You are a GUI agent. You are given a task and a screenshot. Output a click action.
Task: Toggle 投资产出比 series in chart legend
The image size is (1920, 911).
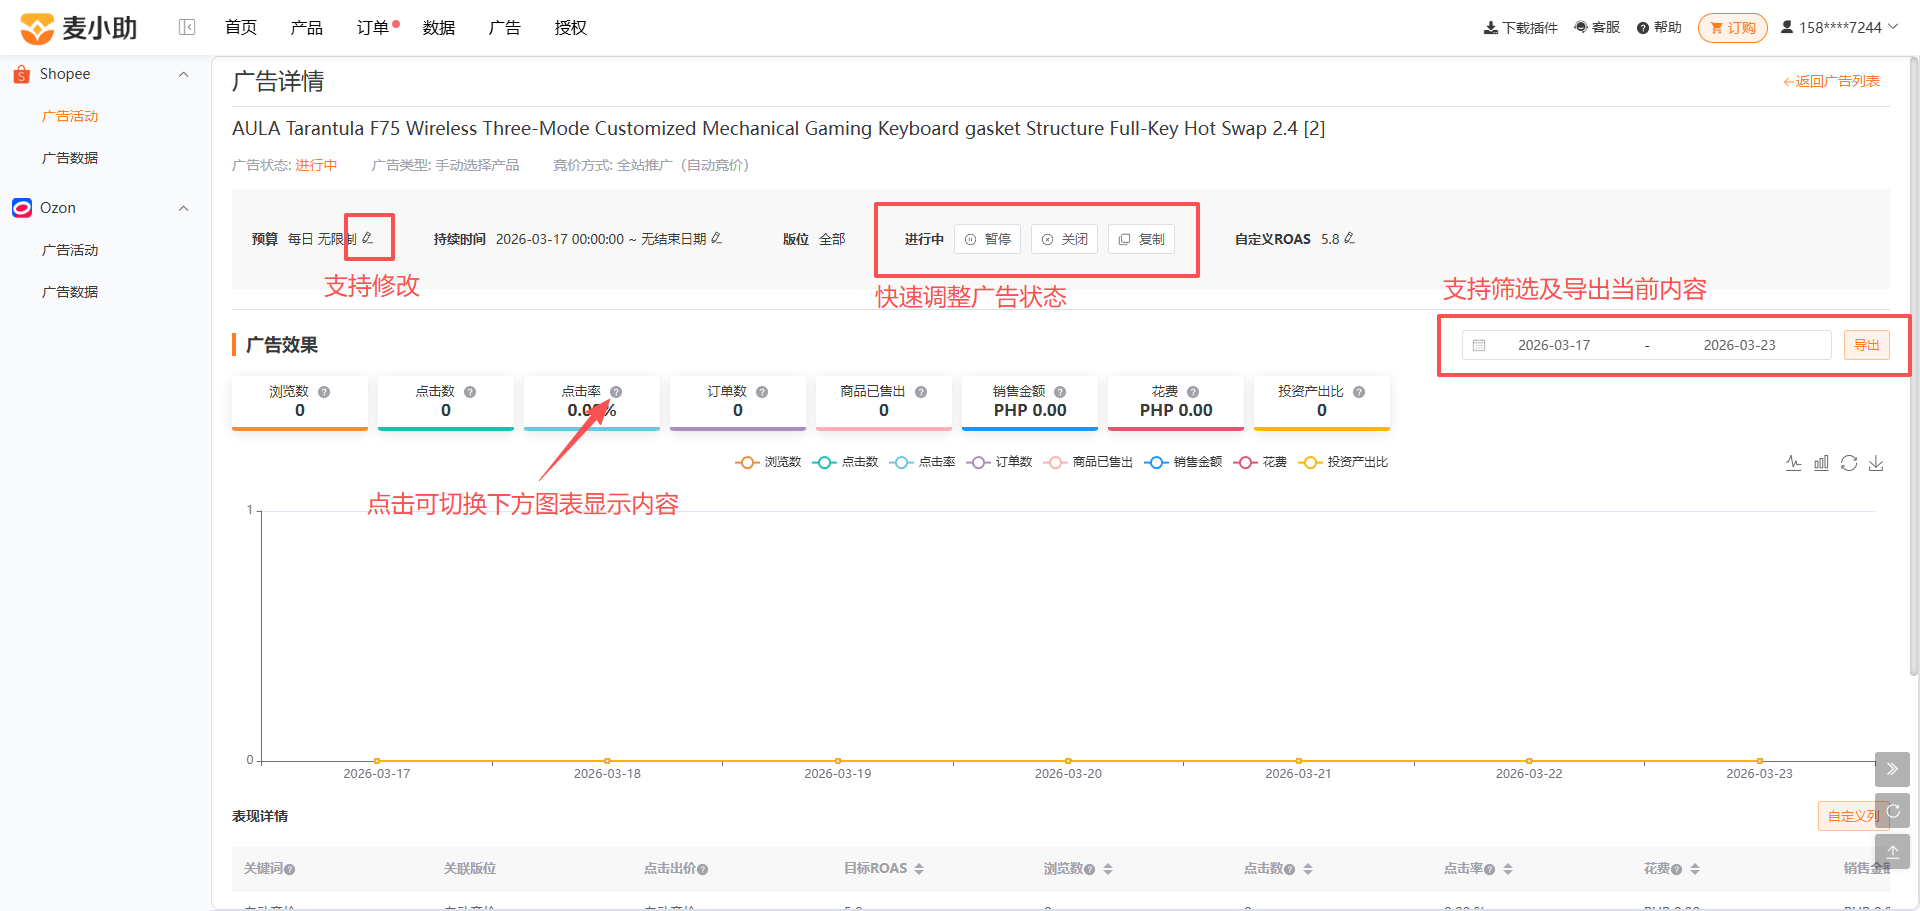(x=1343, y=462)
